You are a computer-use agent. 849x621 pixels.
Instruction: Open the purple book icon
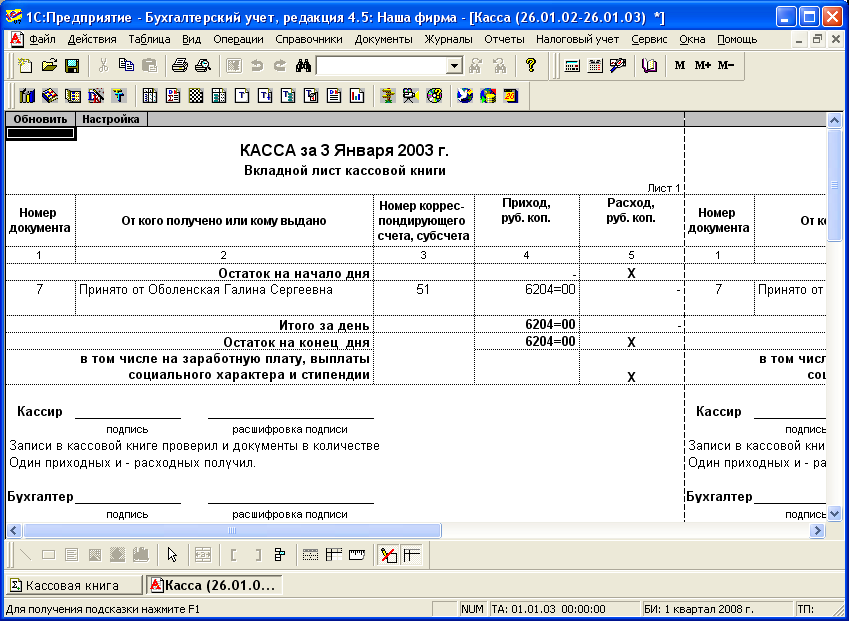coord(649,66)
